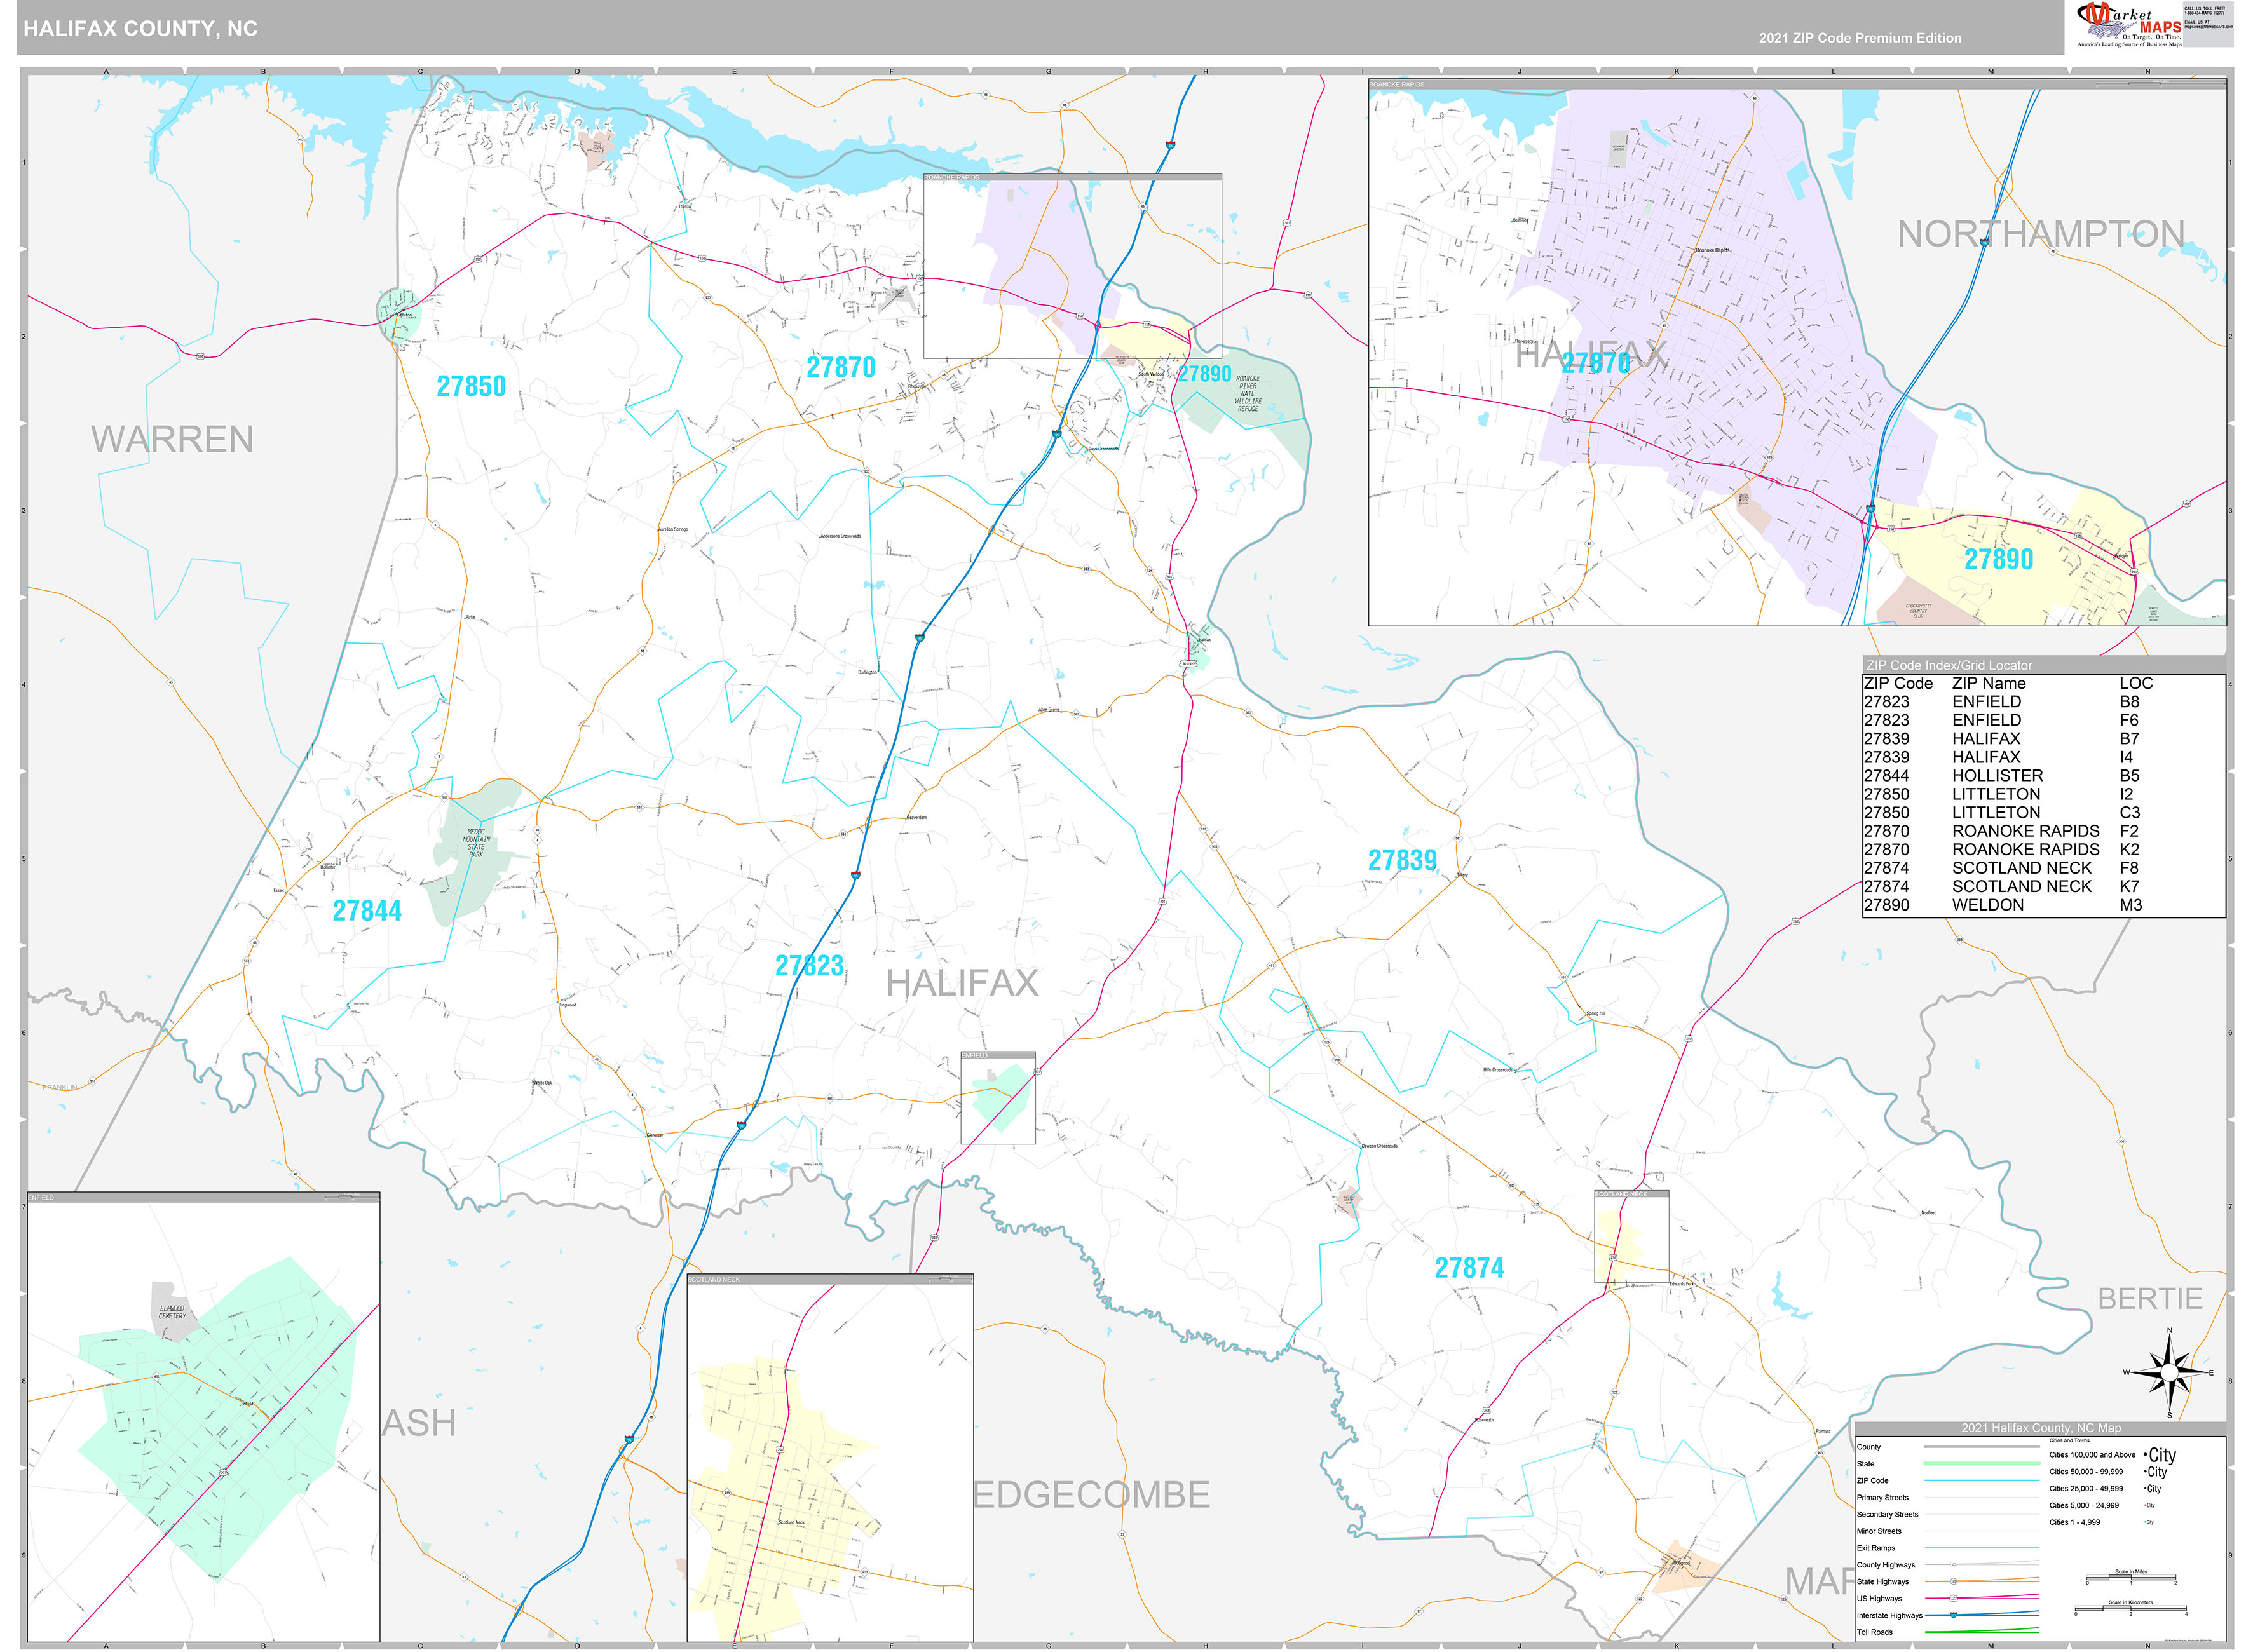Select ZIP code label 27844 on map
This screenshot has height=1652, width=2253.
coord(367,912)
